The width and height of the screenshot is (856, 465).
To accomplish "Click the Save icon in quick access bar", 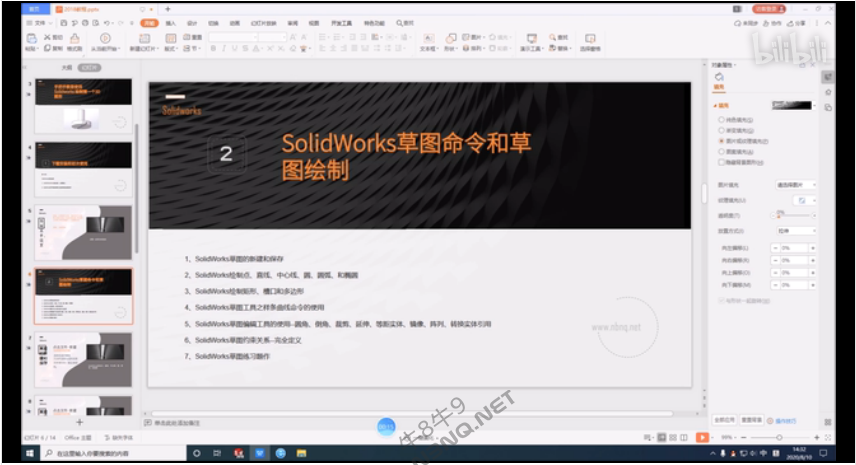I will [64, 23].
